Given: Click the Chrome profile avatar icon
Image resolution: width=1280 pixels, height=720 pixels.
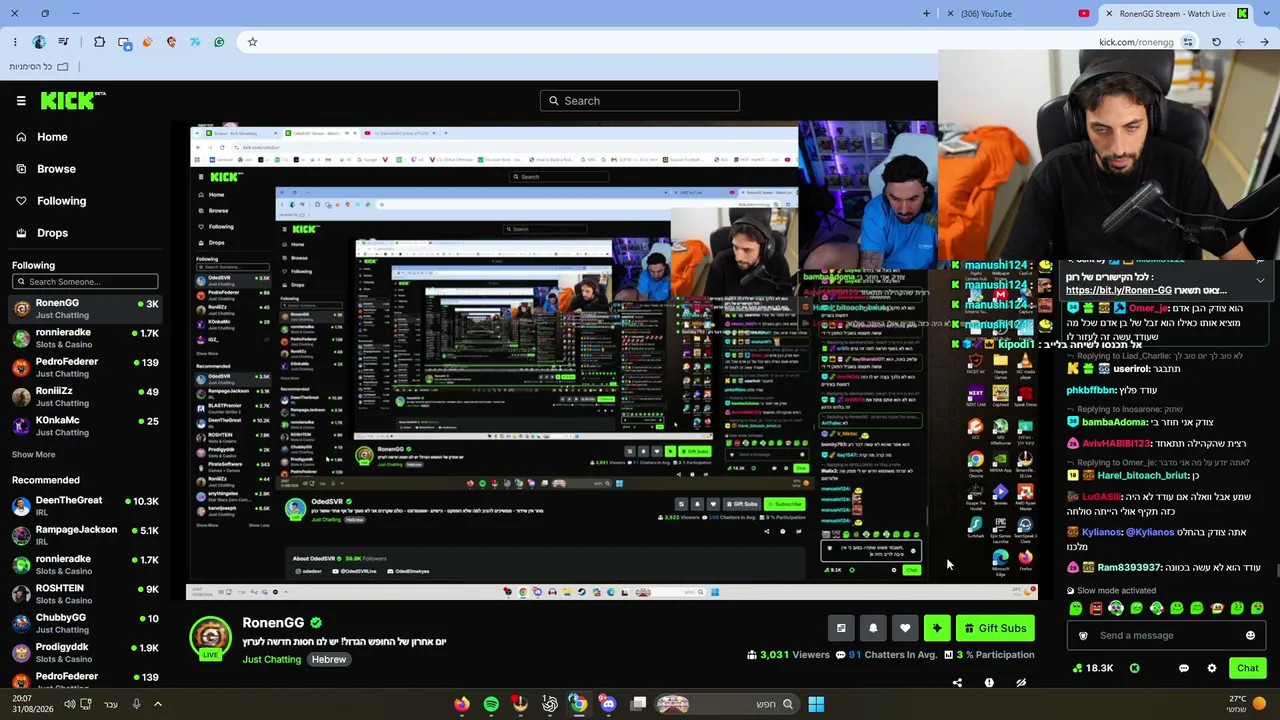Looking at the screenshot, I should [39, 42].
